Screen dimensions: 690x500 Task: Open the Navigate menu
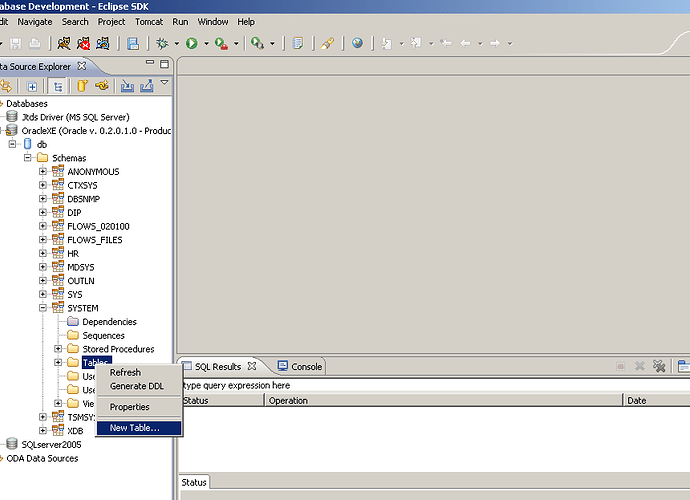tap(35, 22)
